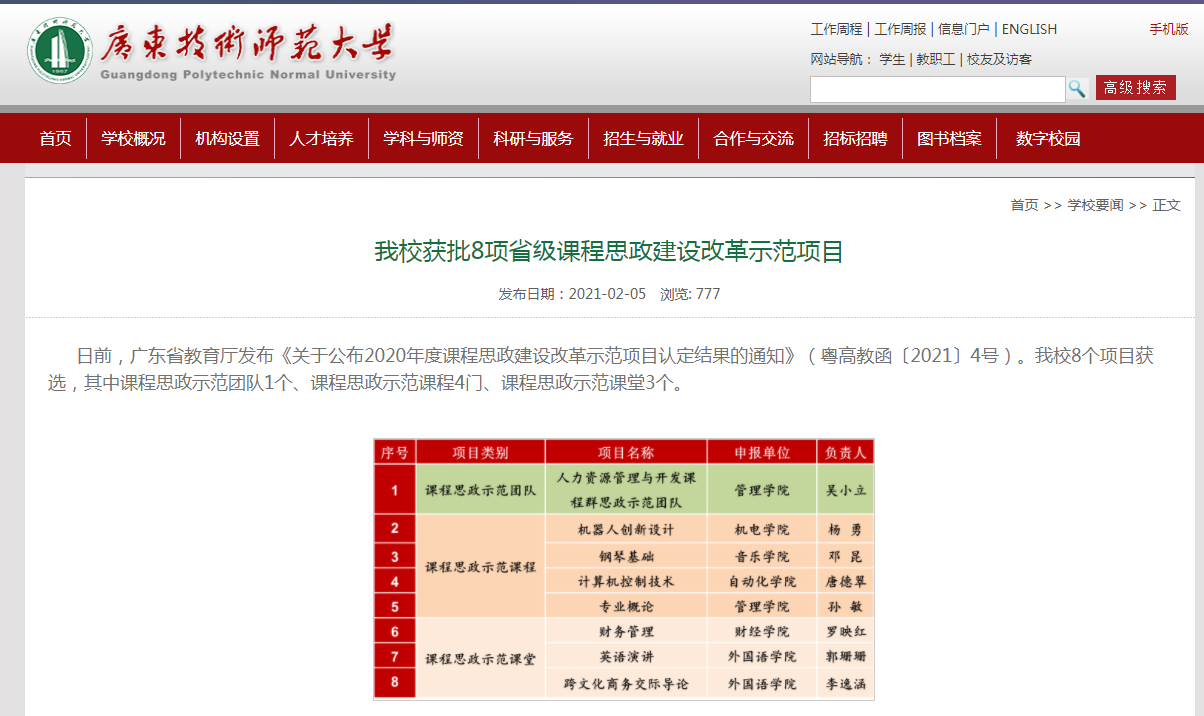
Task: Click 合作与交流 in the red navbar
Action: pyautogui.click(x=753, y=139)
